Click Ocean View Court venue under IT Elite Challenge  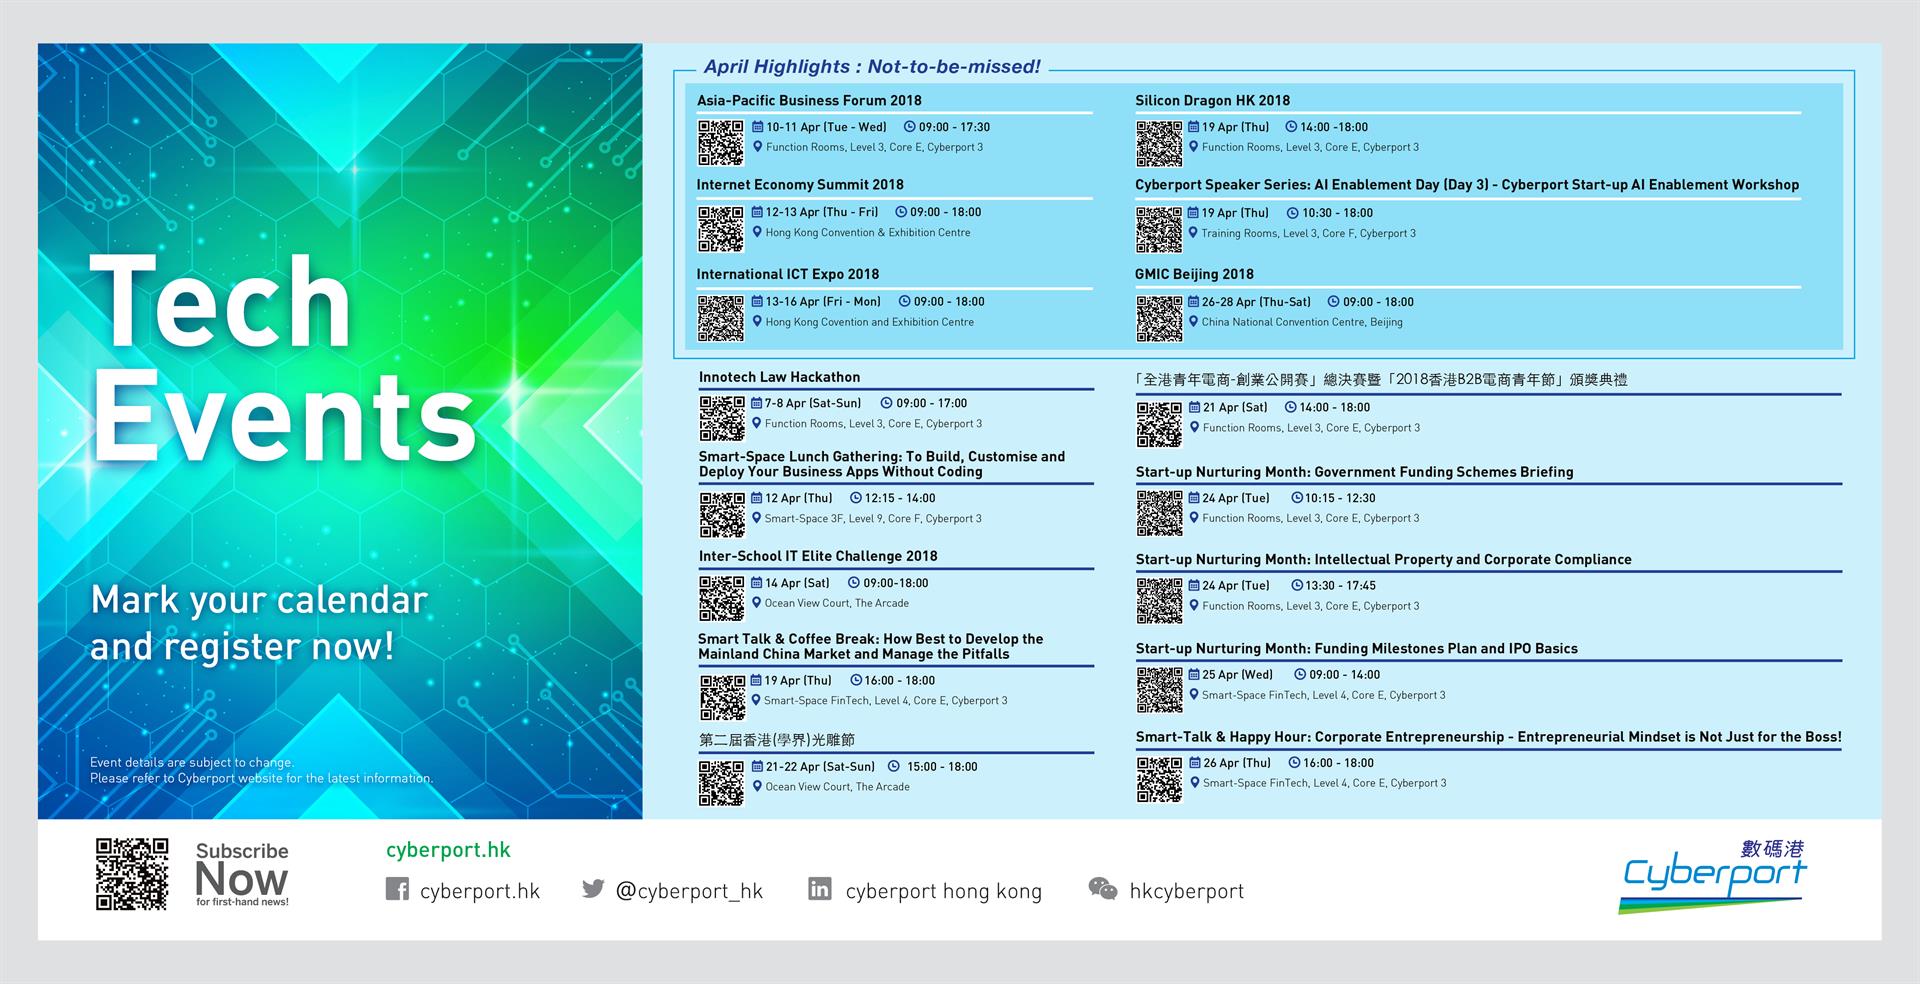[x=837, y=603]
